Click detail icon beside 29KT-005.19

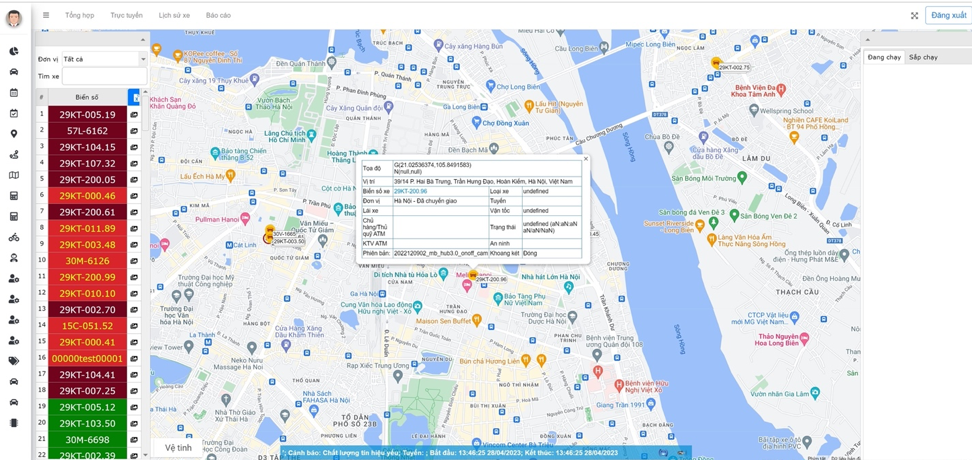coord(134,115)
